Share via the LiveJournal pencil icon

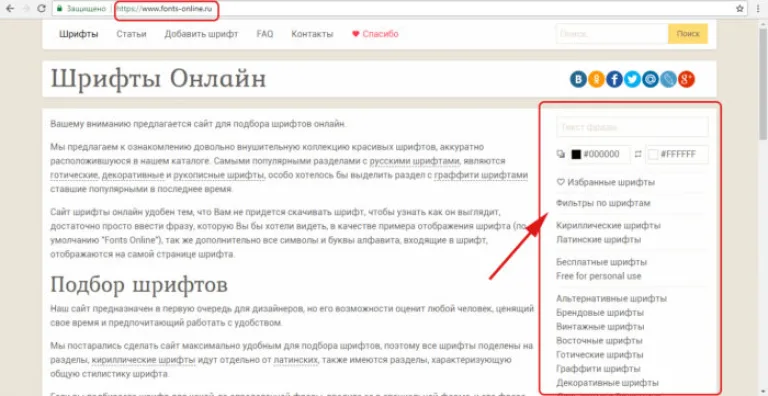tap(668, 79)
